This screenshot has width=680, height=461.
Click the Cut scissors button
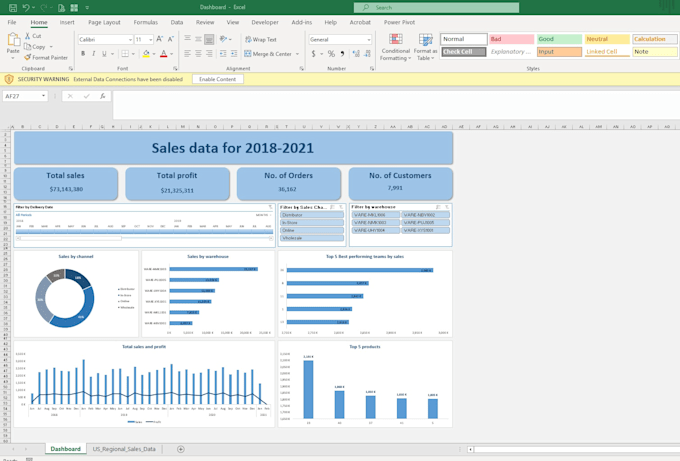click(x=33, y=36)
